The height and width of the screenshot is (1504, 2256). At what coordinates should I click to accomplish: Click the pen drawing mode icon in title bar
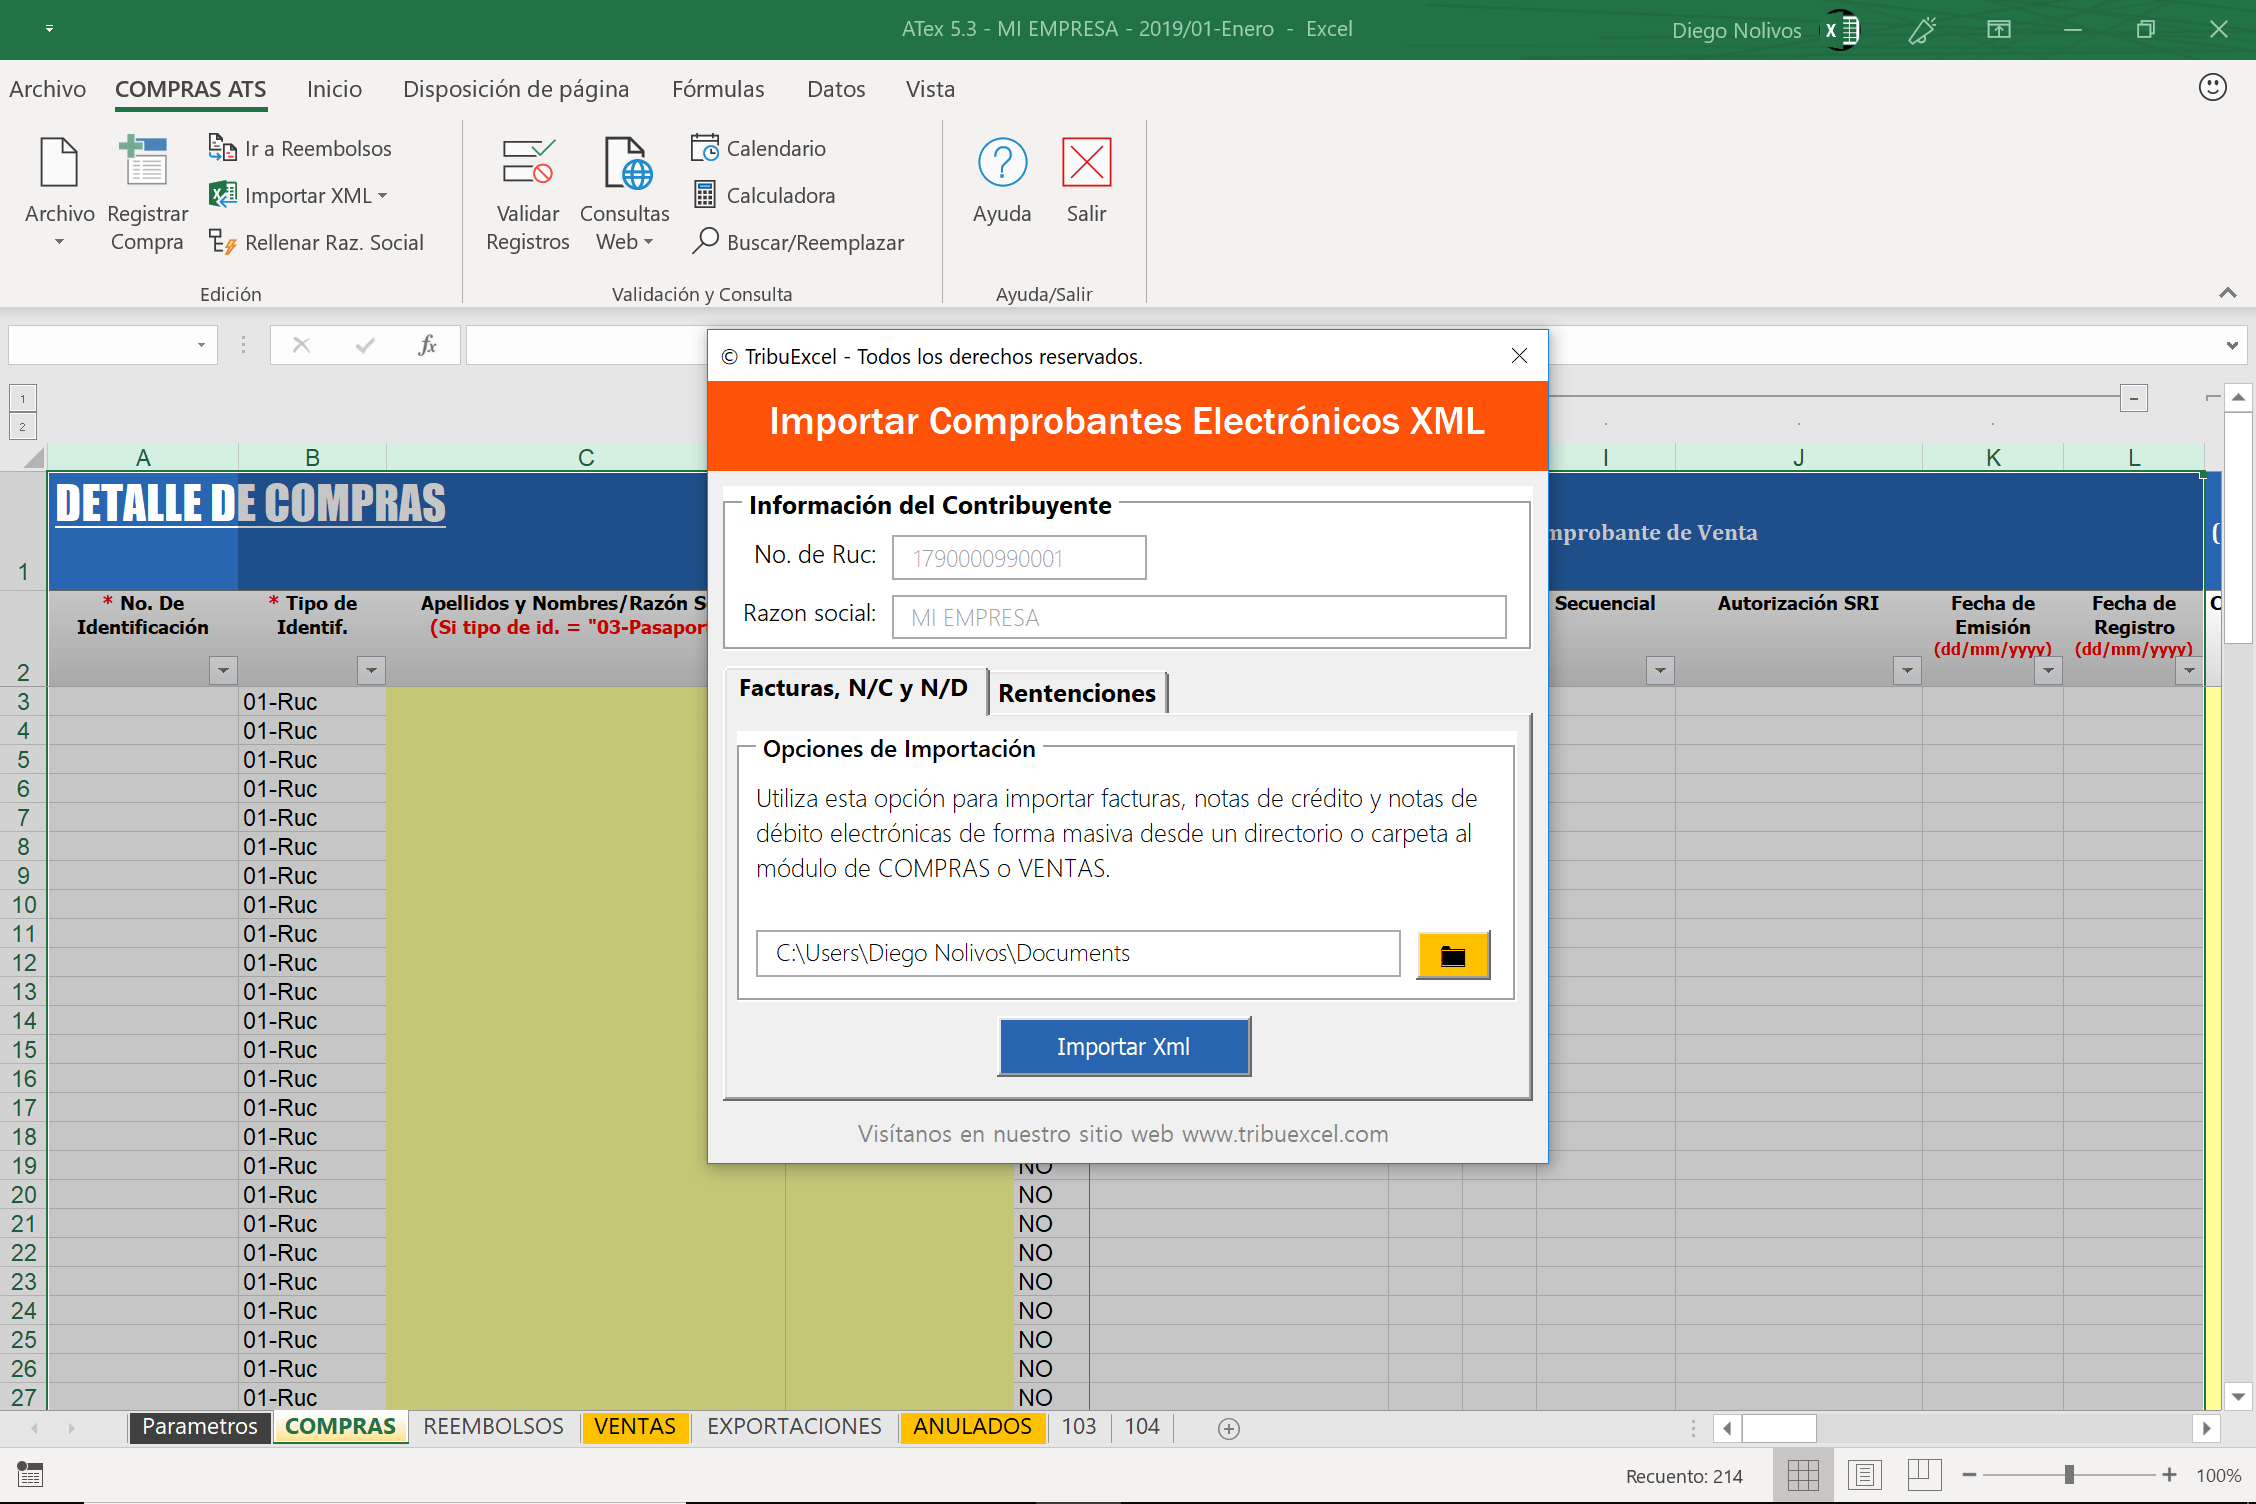(1922, 30)
